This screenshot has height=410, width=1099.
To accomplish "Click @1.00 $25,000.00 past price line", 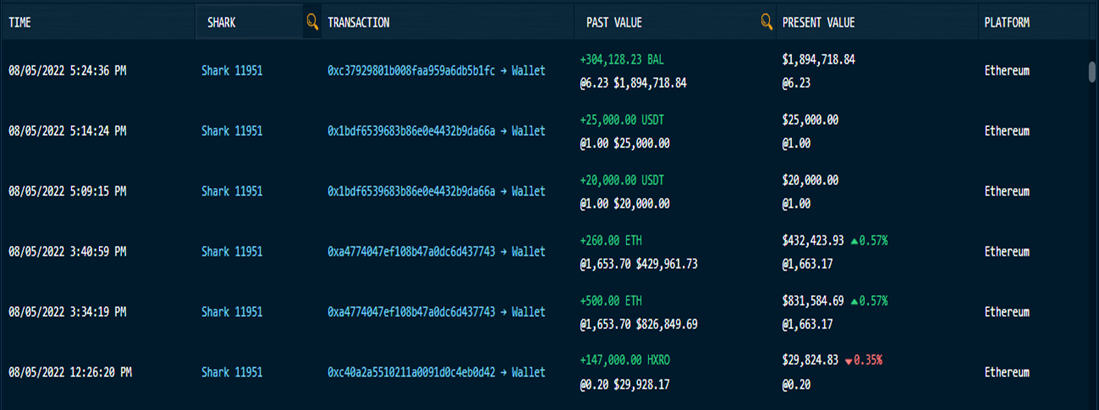I will (x=624, y=143).
